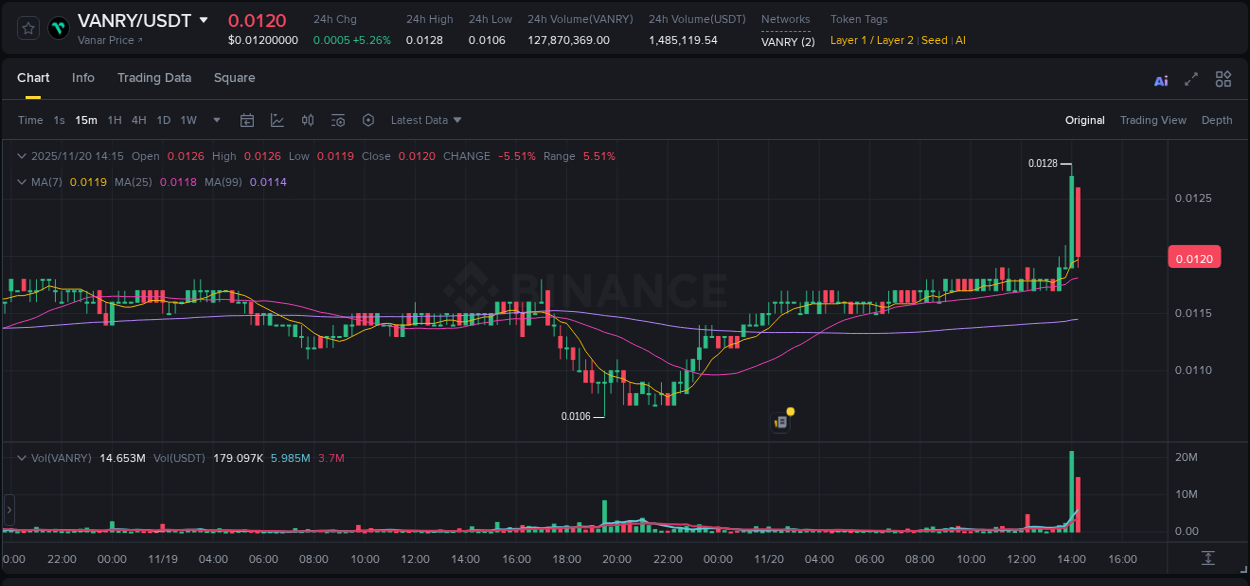Collapse the moving averages row chevron

(x=21, y=181)
